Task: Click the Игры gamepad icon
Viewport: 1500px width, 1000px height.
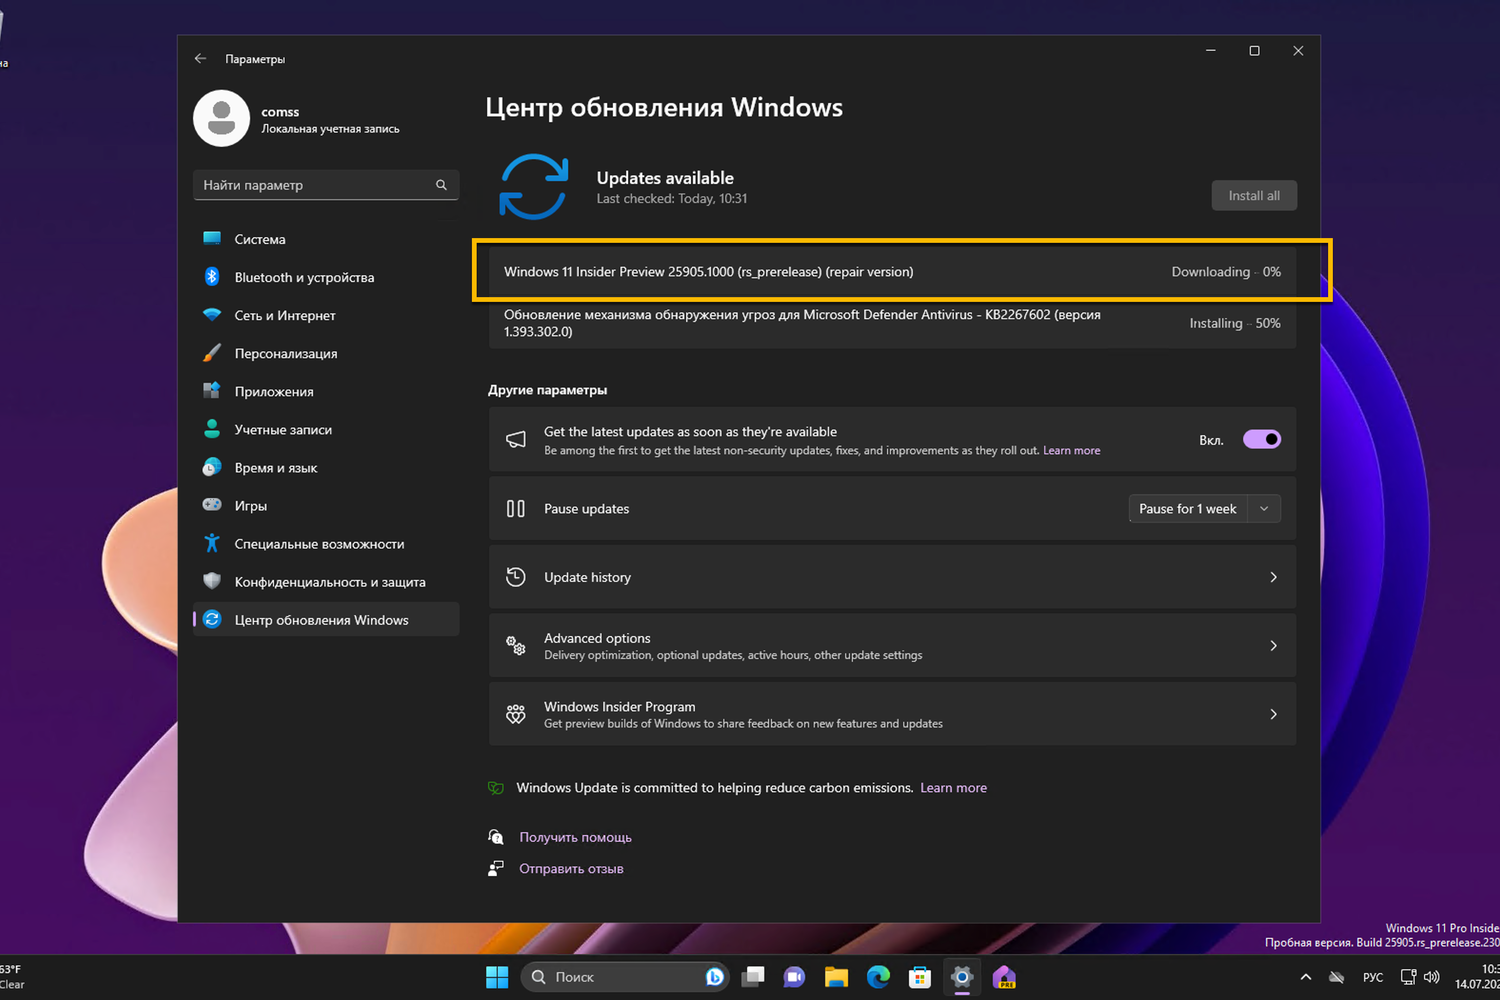Action: point(212,505)
